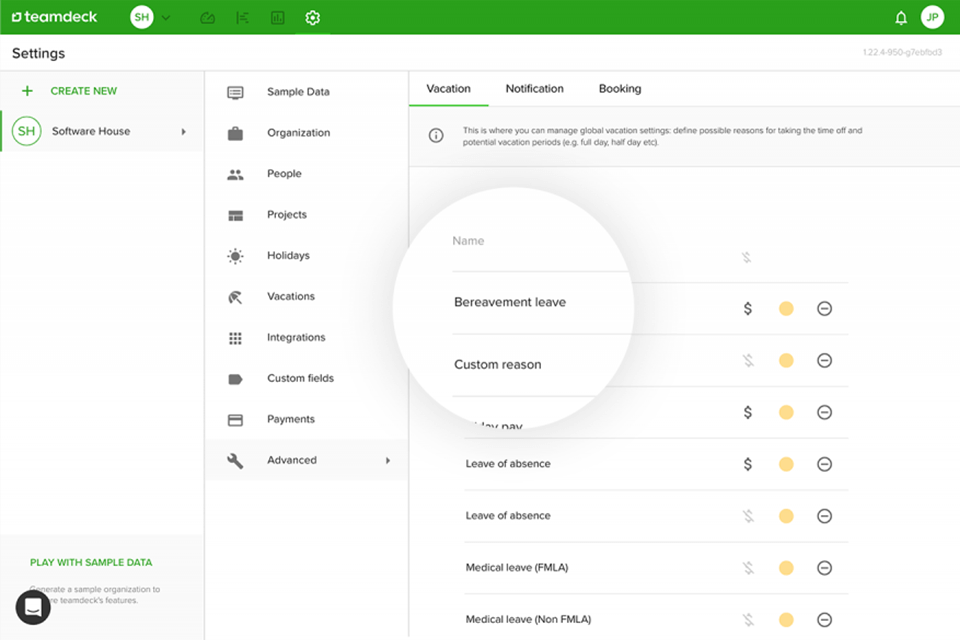The height and width of the screenshot is (640, 960).
Task: Open the timeline view icon in top bar
Action: pyautogui.click(x=242, y=18)
